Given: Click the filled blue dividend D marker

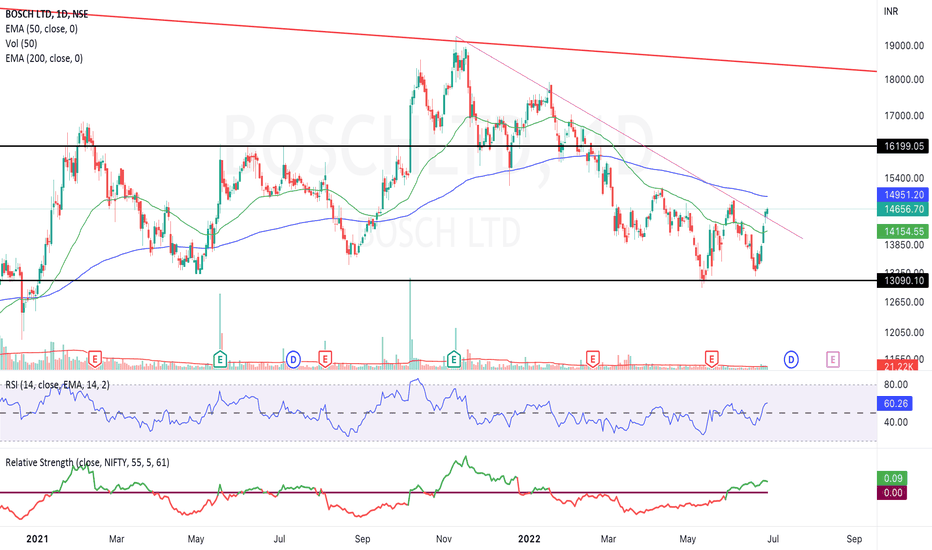Looking at the screenshot, I should pos(293,359).
